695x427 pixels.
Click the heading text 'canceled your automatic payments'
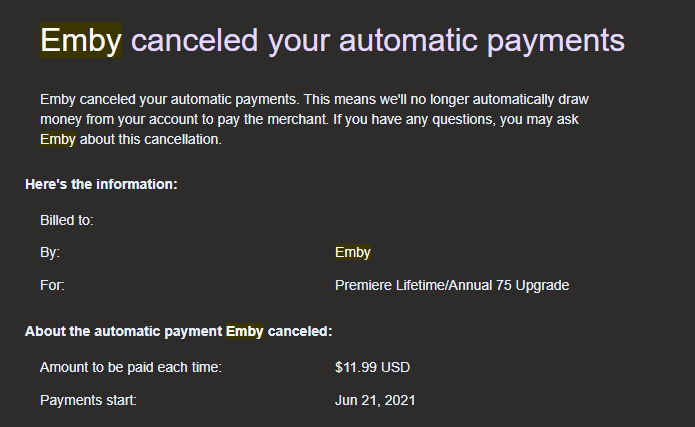[x=378, y=41]
